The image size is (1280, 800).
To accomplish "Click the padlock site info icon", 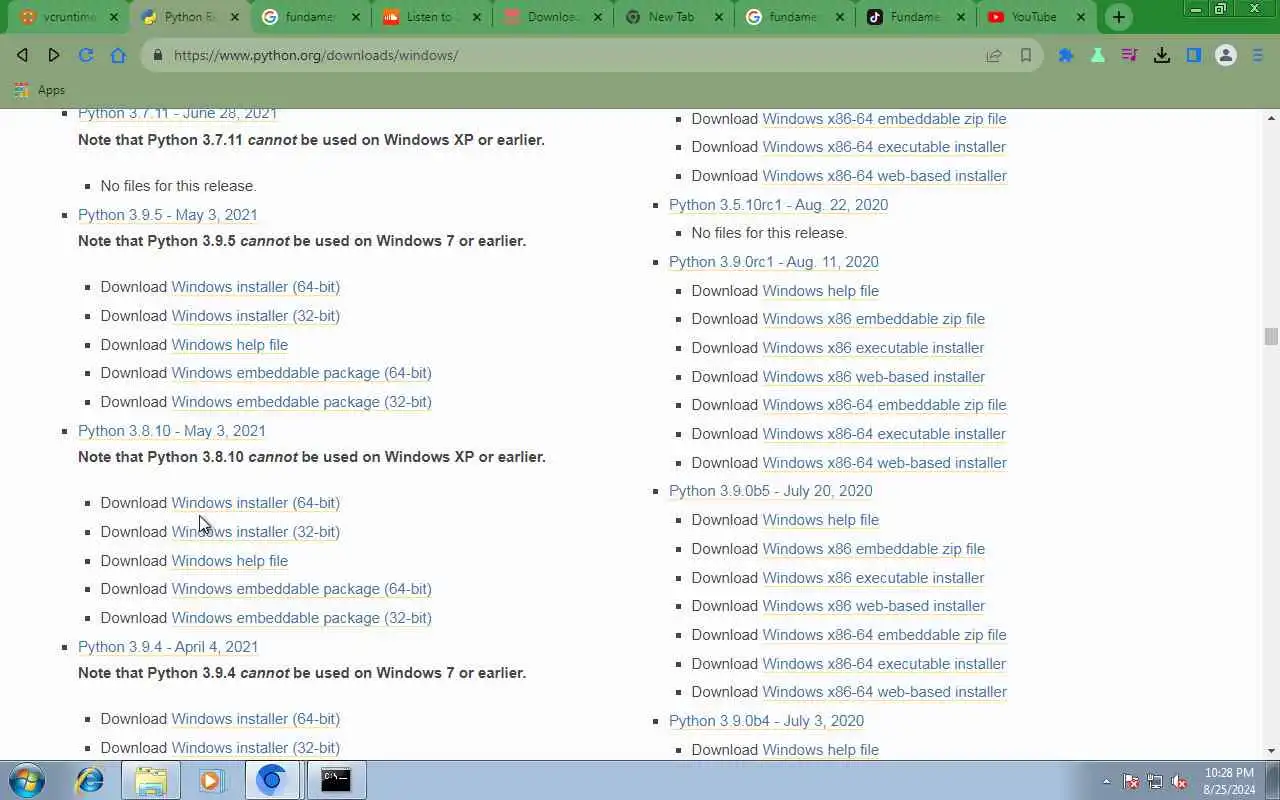I will point(157,55).
